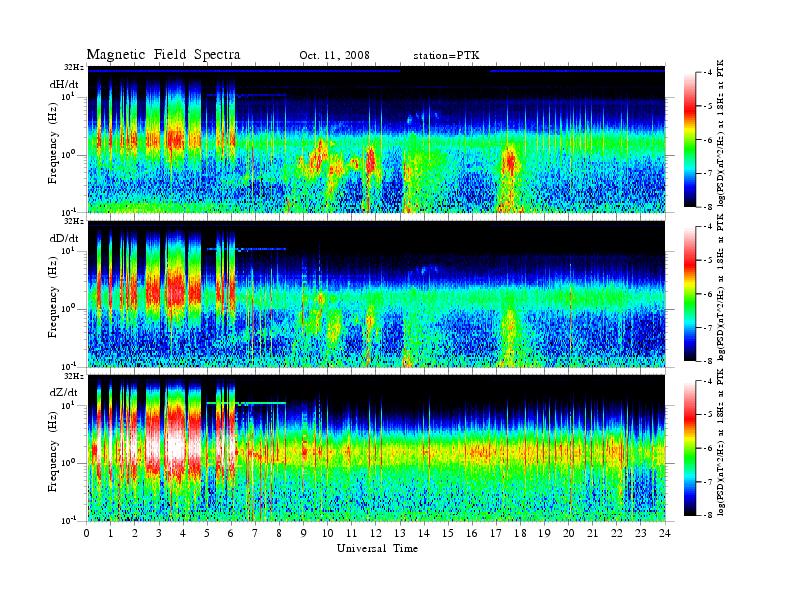The image size is (792, 612).
Task: Click the "-8" value on the dH/dt color scale
Action: pyautogui.click(x=706, y=207)
